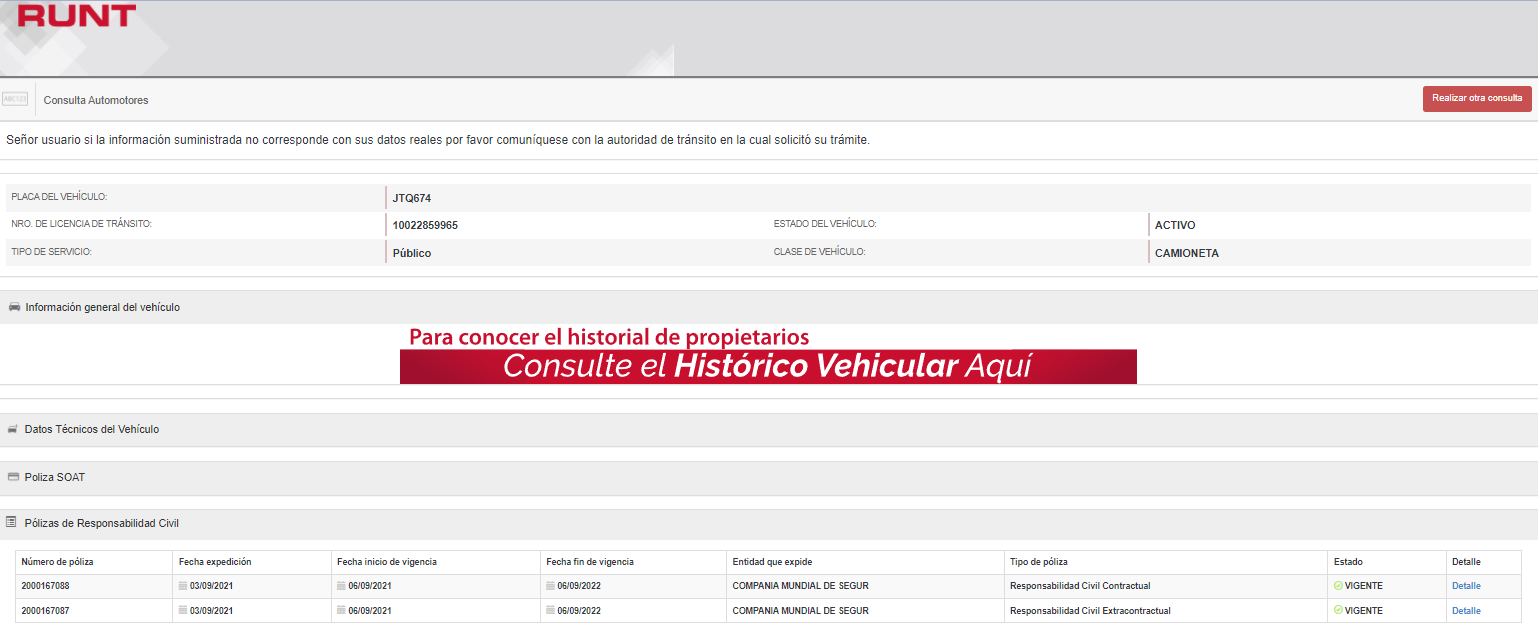Image resolution: width=1538 pixels, height=623 pixels.
Task: Click green VIGENTE check icon for Contractual policy
Action: [x=1338, y=586]
